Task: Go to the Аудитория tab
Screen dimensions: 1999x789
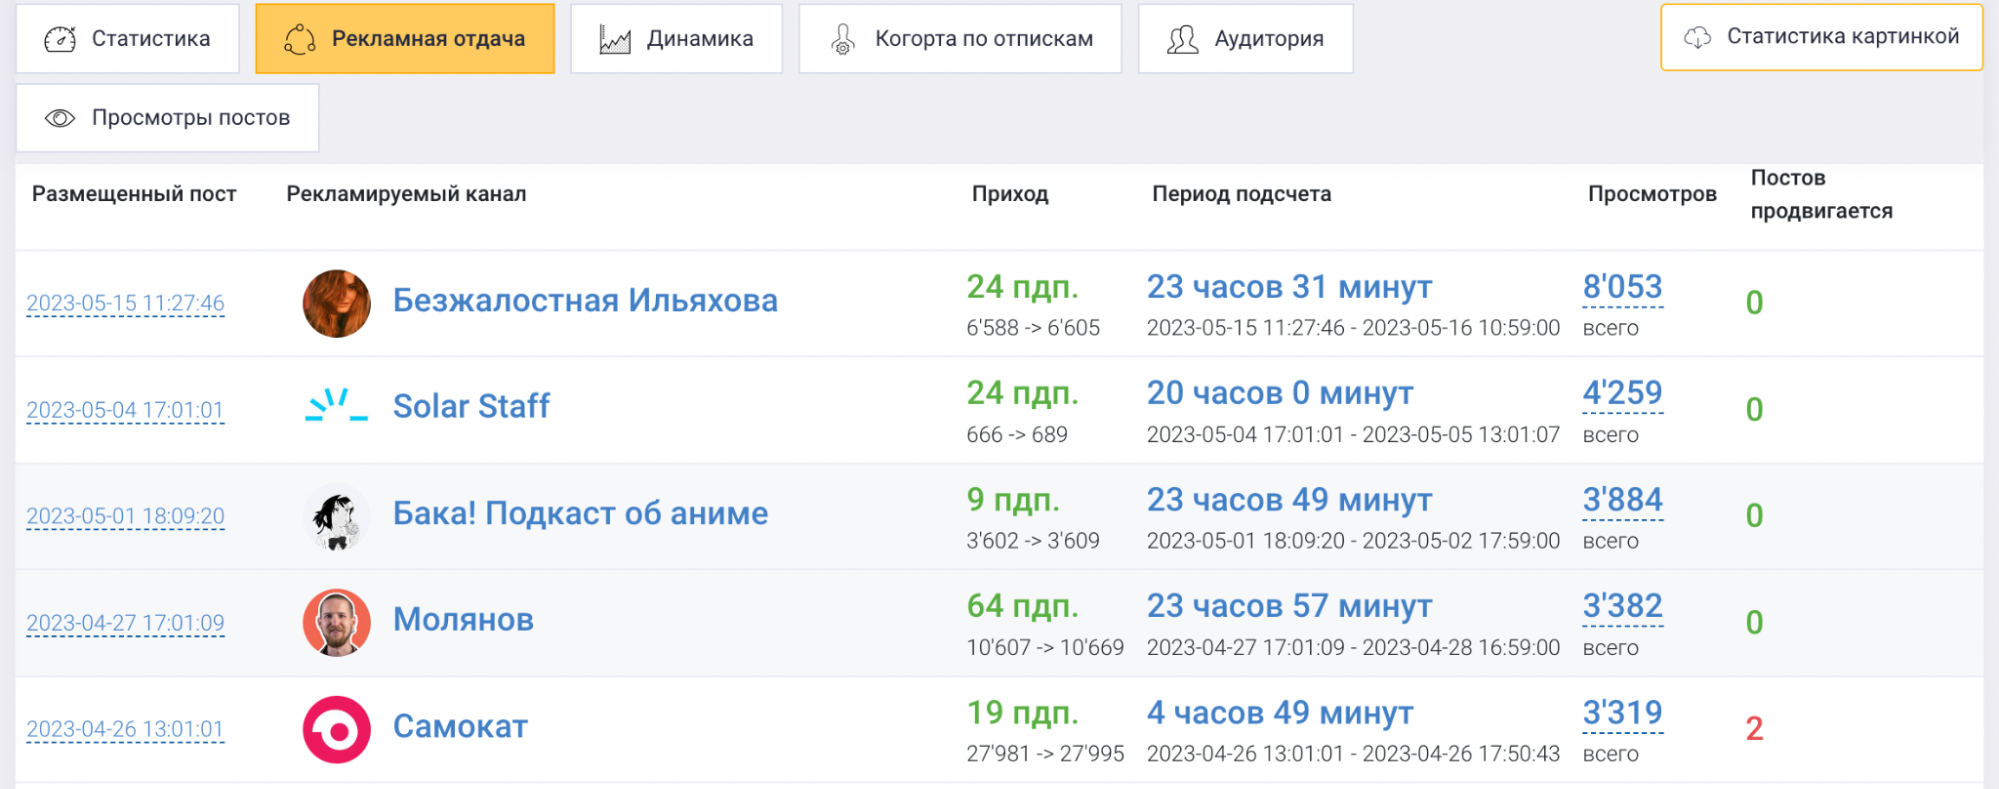Action: click(x=1246, y=39)
